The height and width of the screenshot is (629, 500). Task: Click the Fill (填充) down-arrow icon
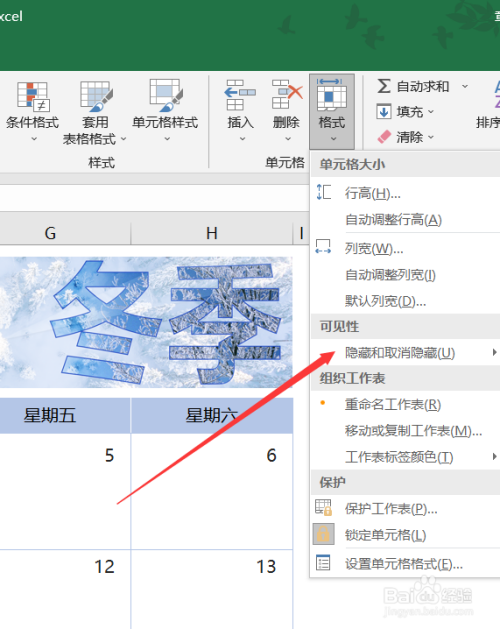point(384,111)
